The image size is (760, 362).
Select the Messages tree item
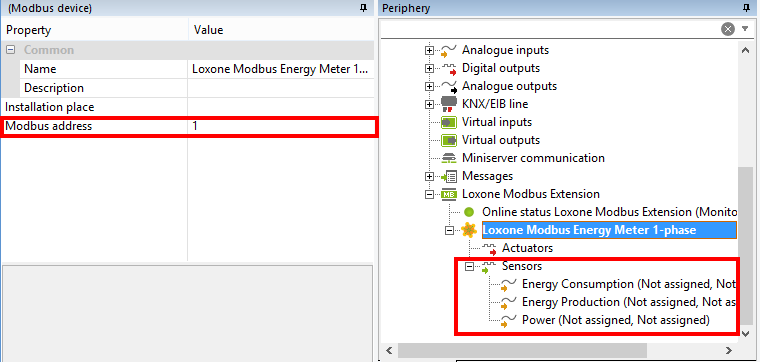(x=487, y=175)
